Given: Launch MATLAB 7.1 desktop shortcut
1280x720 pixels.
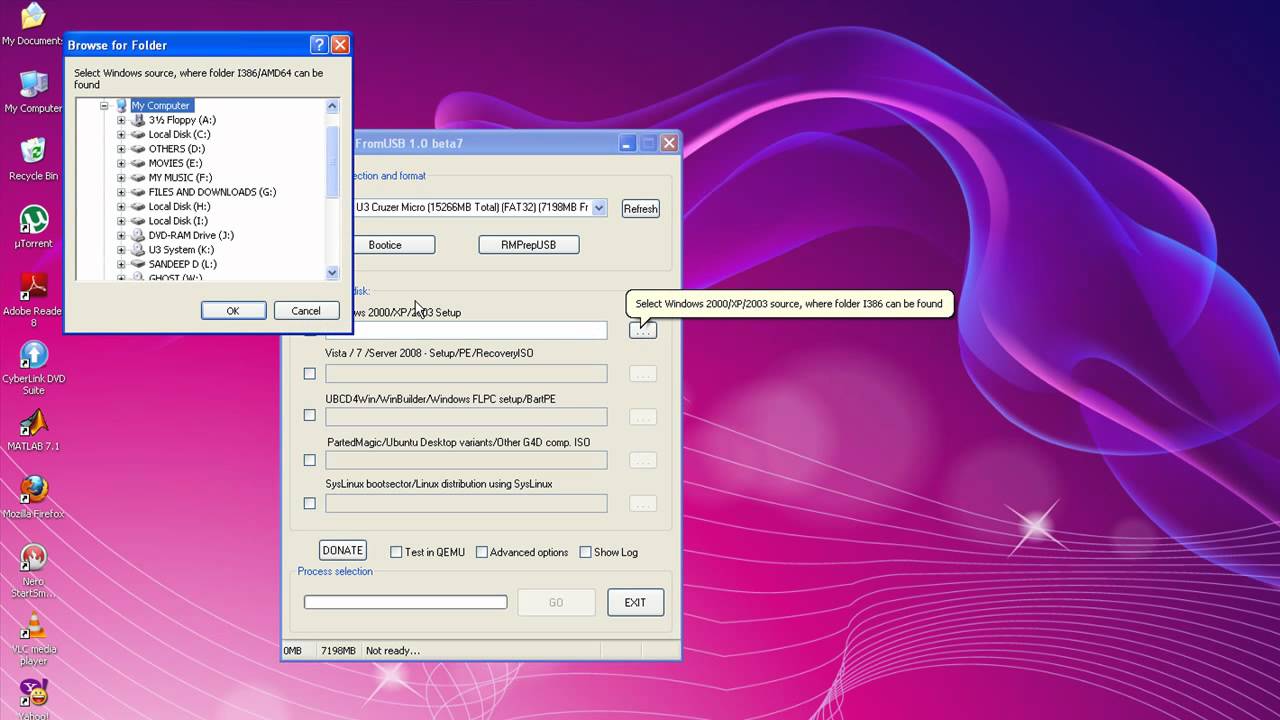Looking at the screenshot, I should 33,430.
